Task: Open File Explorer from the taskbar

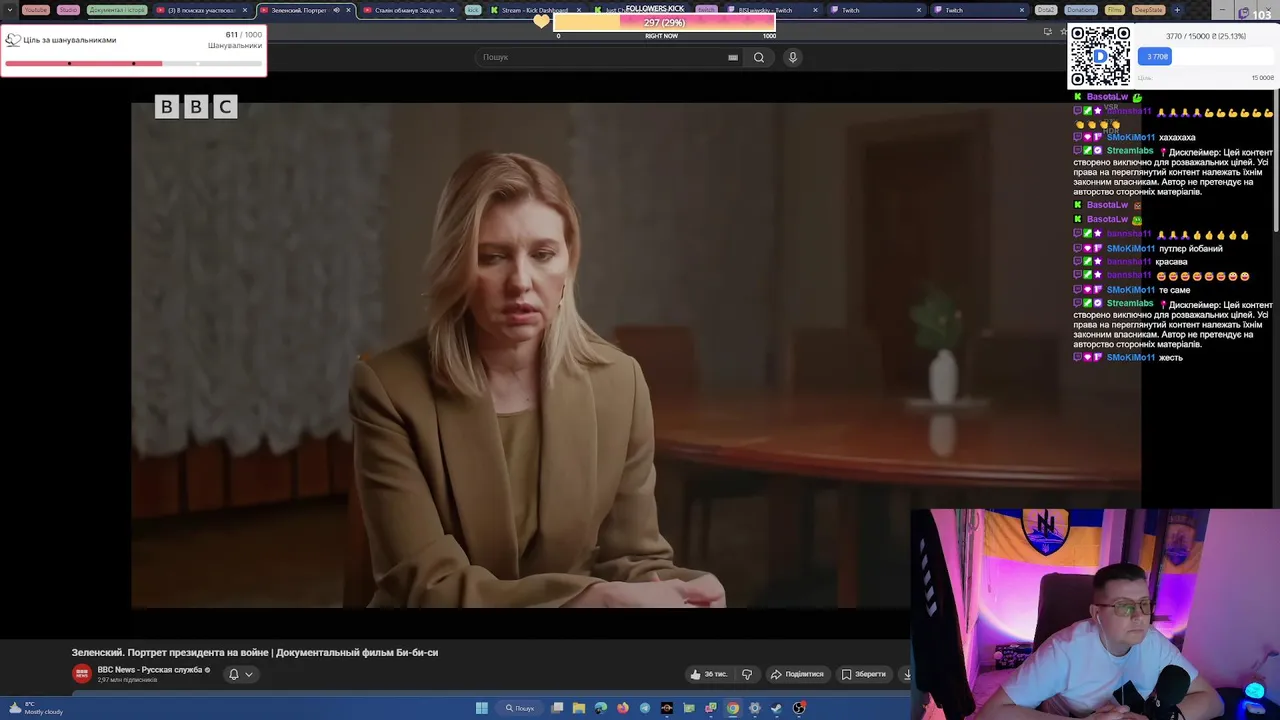Action: click(579, 708)
